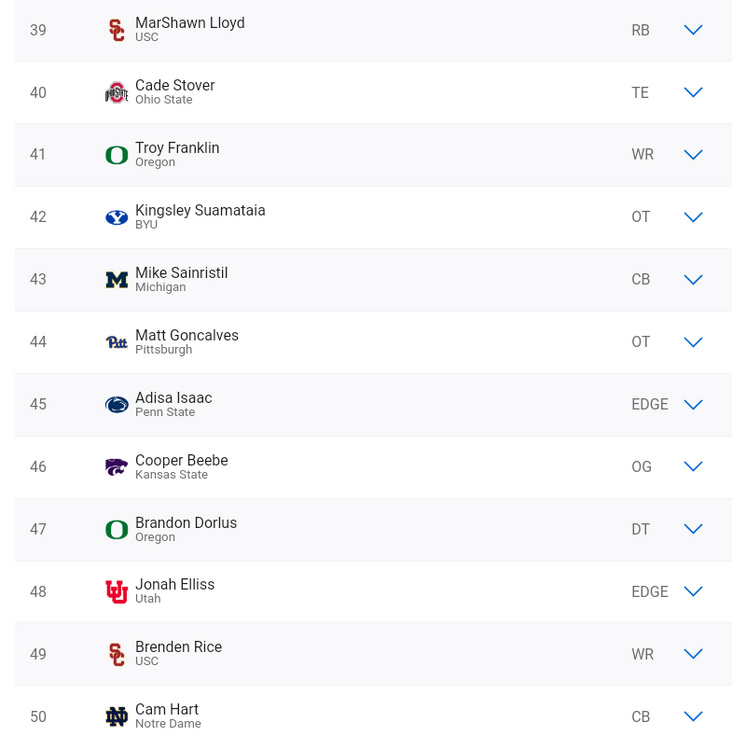Expand Brenden Rice's details chevron

click(693, 654)
